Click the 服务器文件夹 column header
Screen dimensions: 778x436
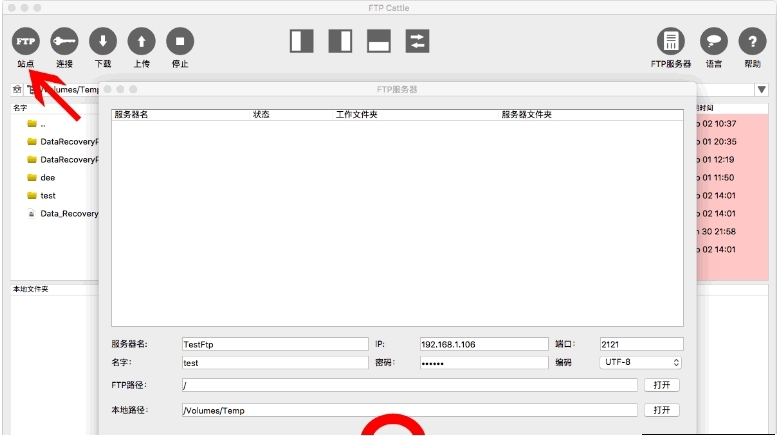coord(526,115)
